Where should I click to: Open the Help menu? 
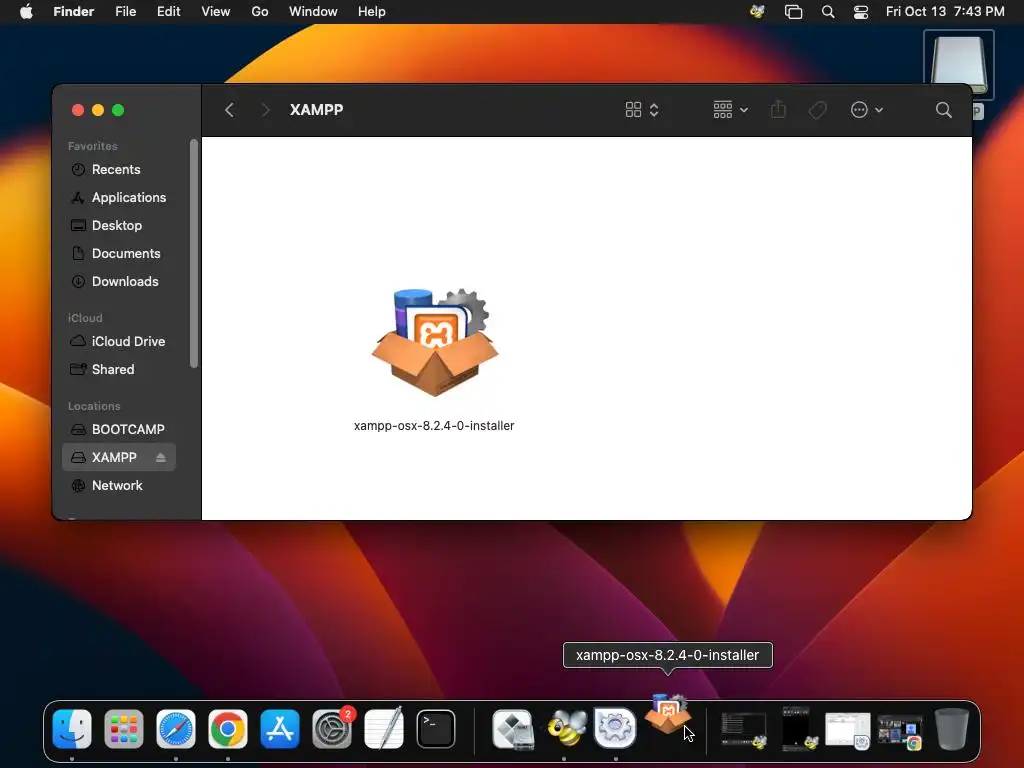(x=372, y=12)
